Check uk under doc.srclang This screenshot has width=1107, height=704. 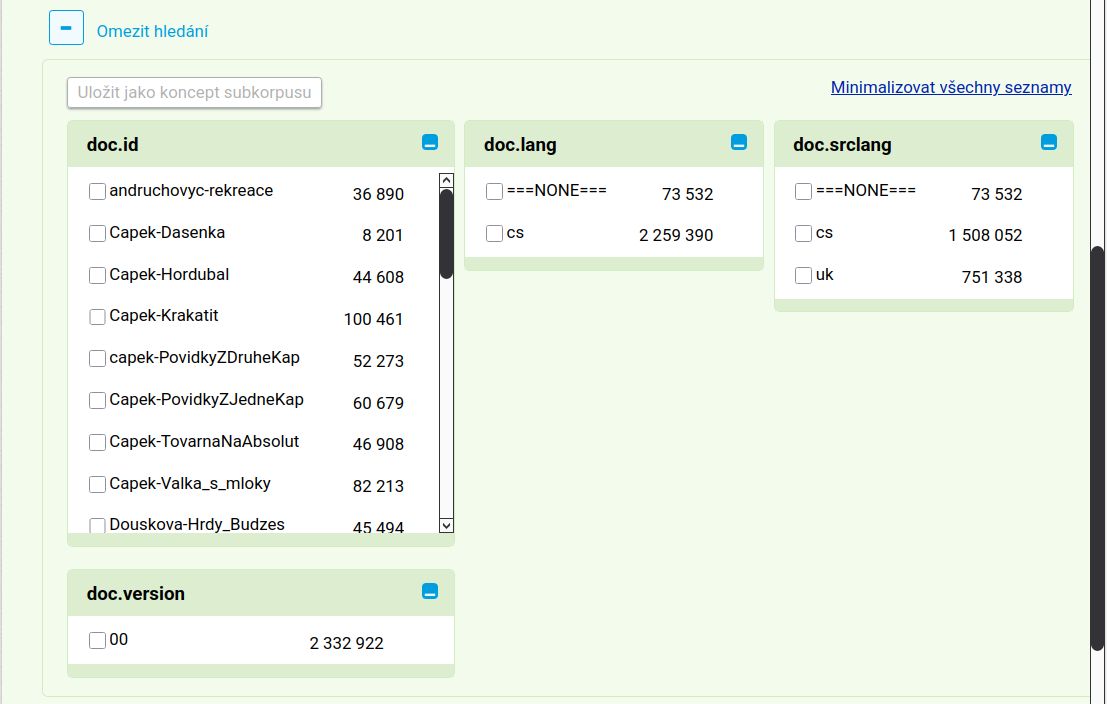pyautogui.click(x=803, y=275)
